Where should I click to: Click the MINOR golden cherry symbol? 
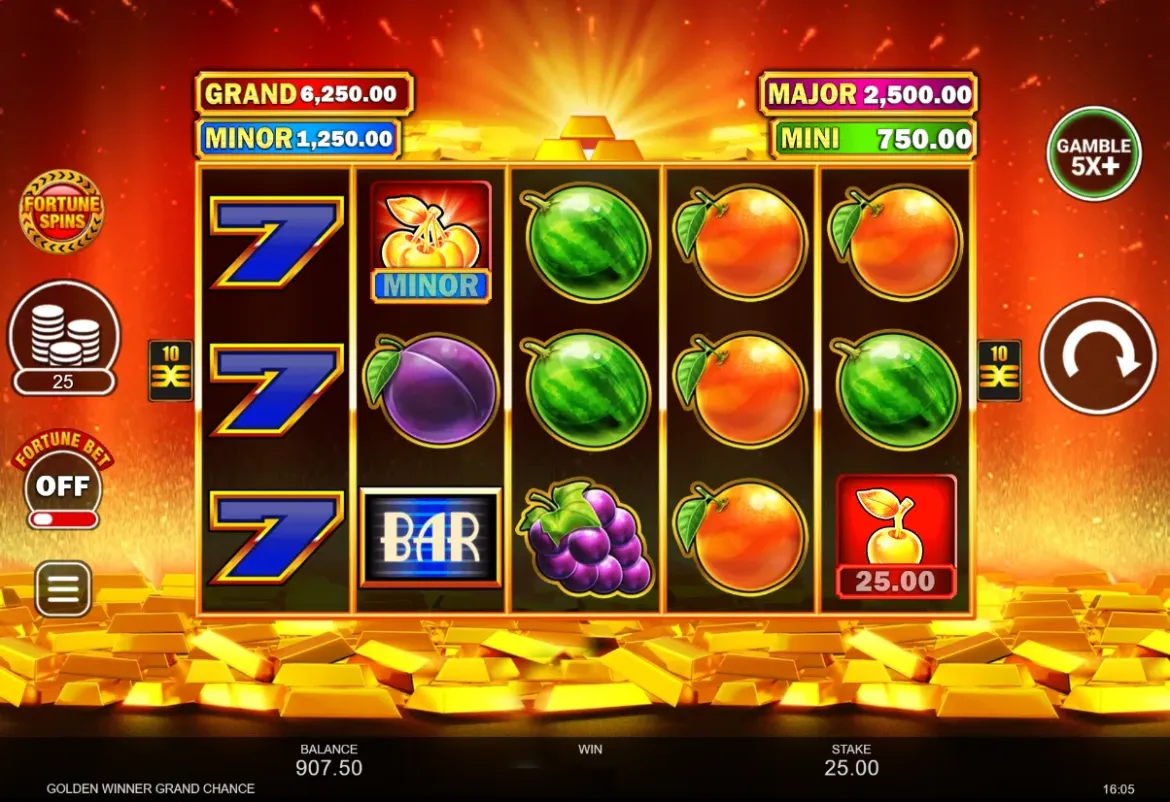coord(431,242)
